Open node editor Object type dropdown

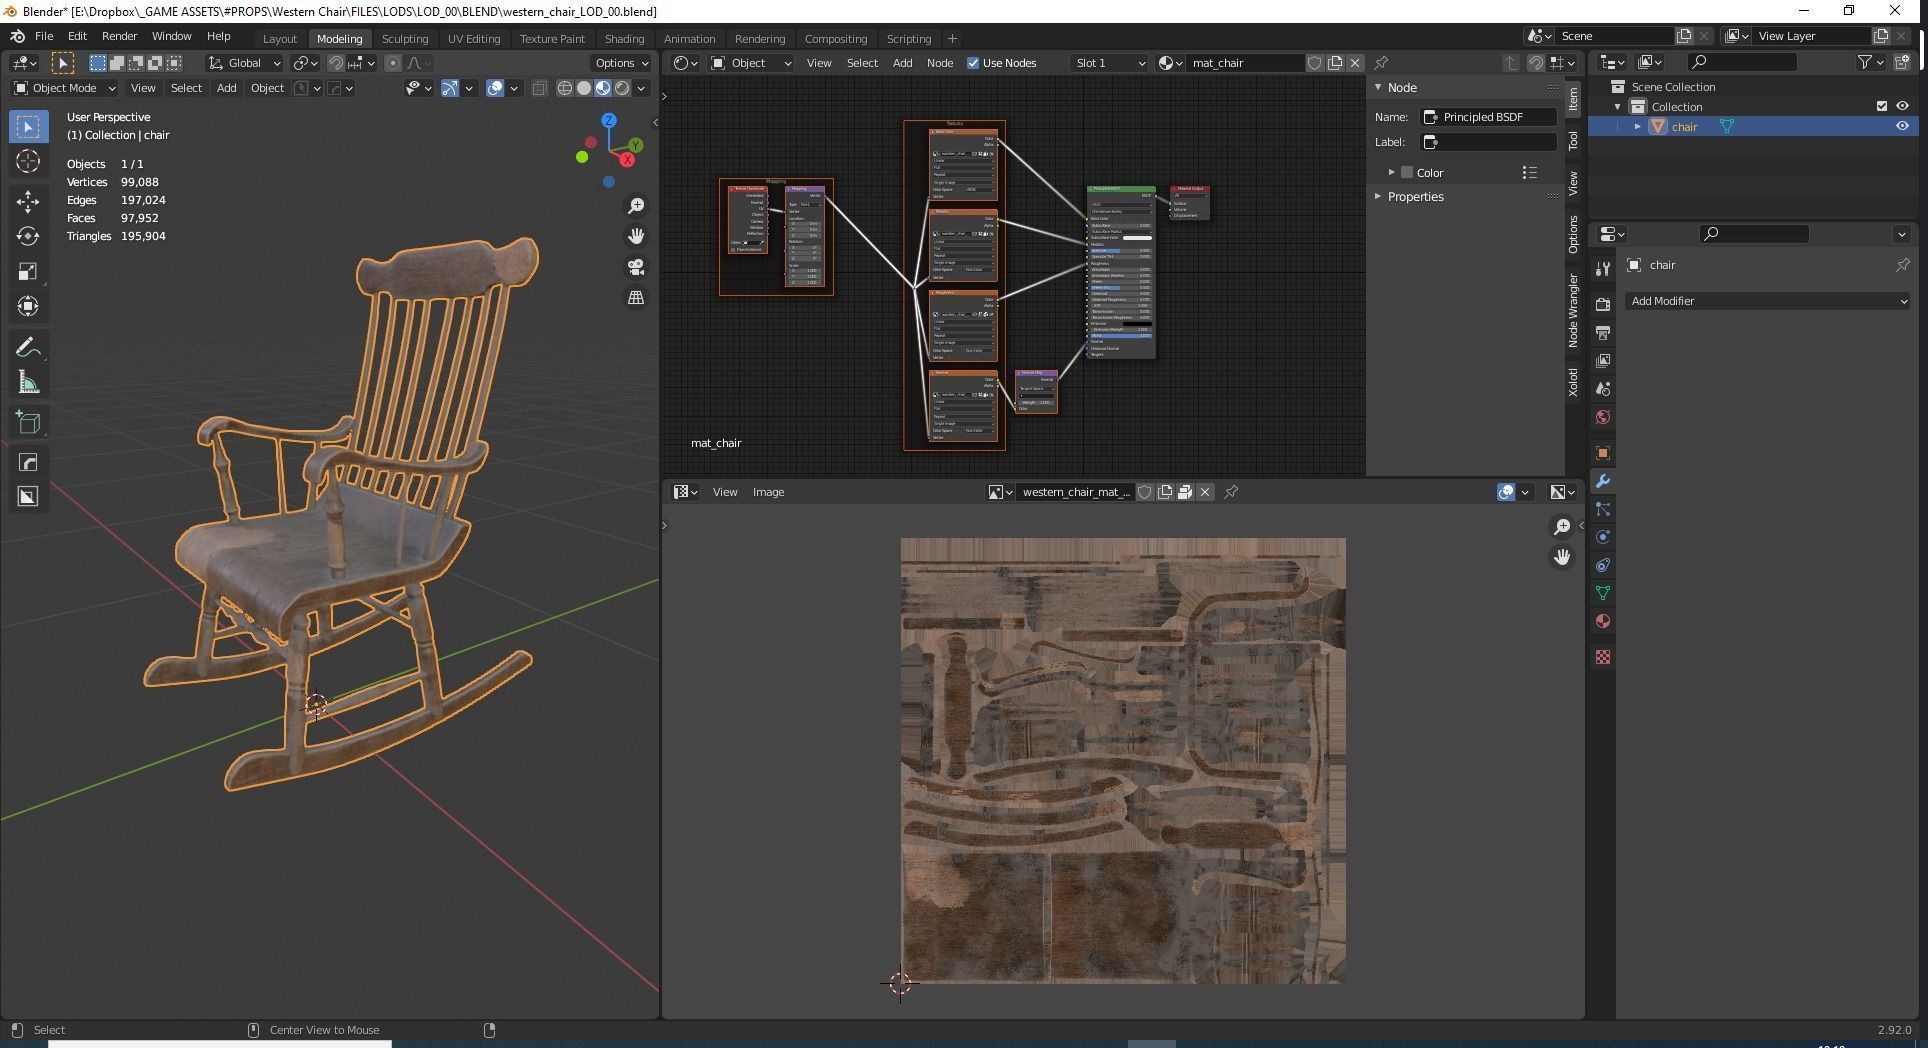[x=750, y=63]
